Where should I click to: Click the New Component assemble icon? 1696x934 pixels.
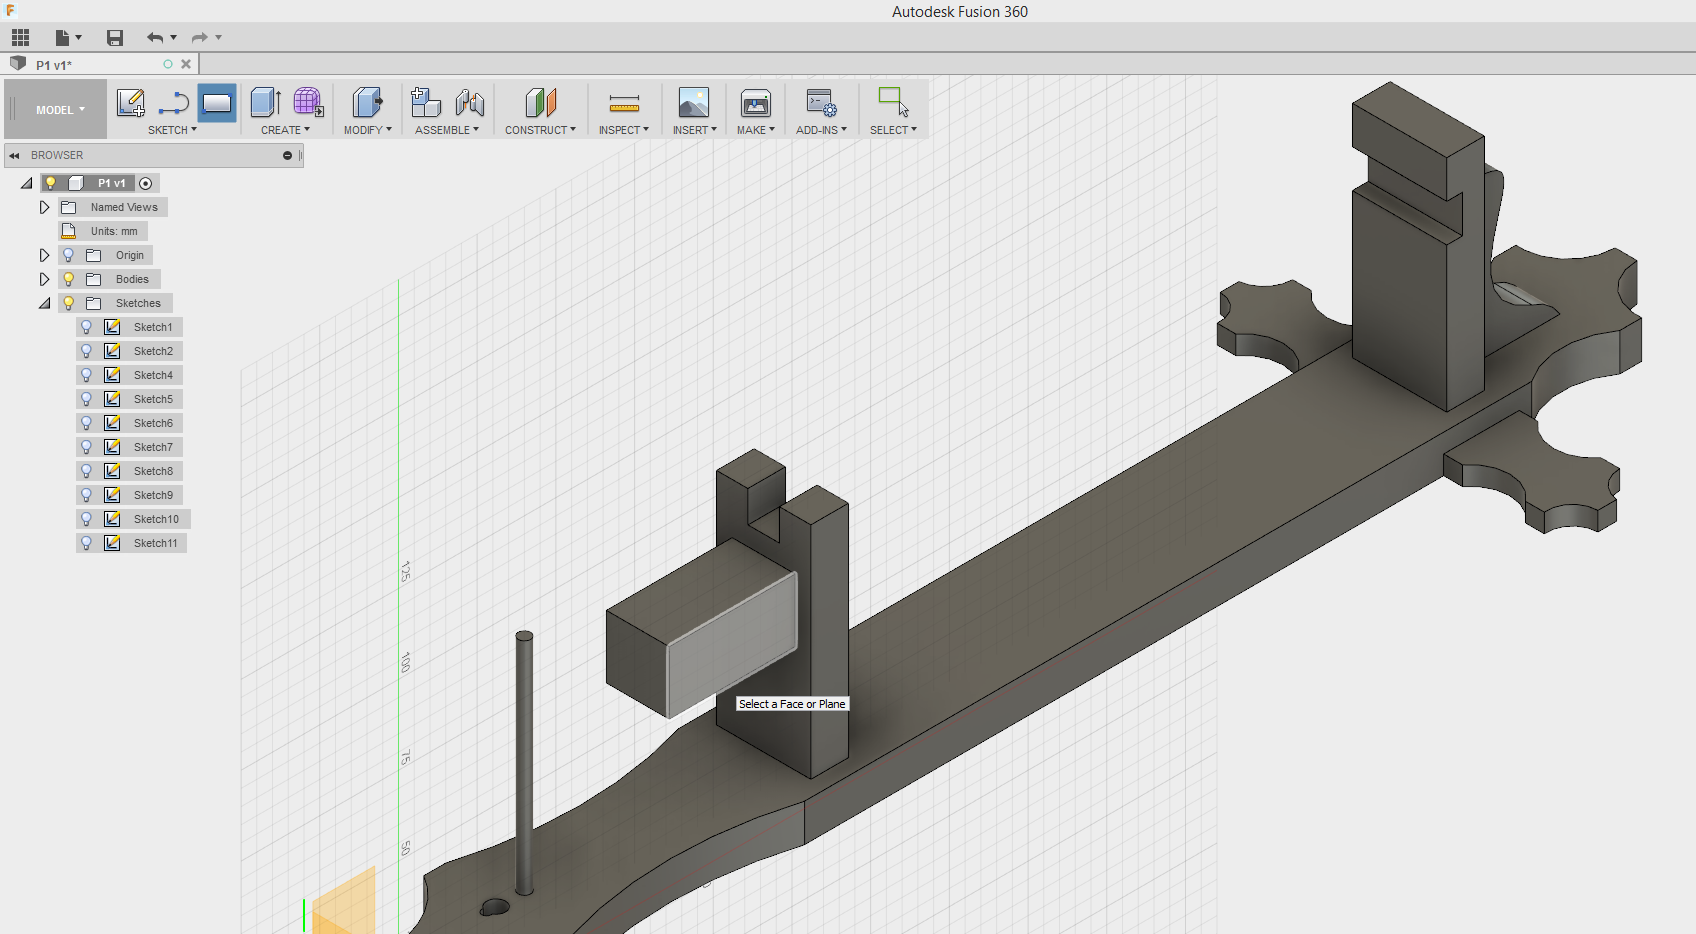pos(426,103)
